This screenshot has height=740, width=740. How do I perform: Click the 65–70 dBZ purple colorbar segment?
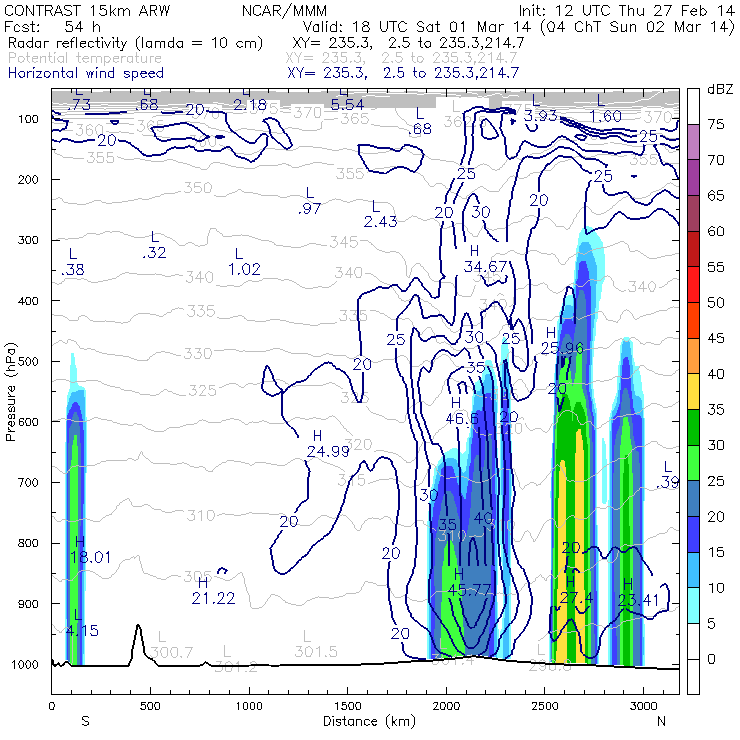(x=693, y=177)
